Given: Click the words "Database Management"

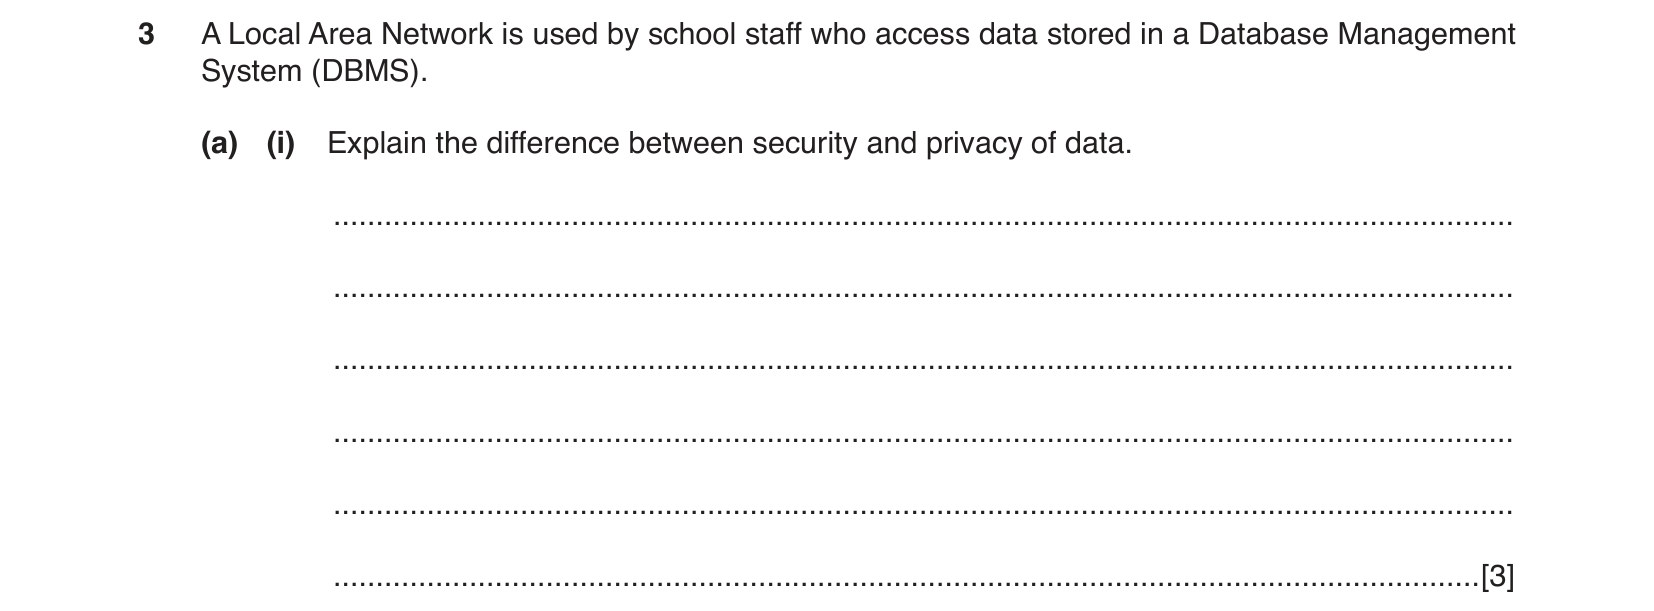Looking at the screenshot, I should tap(1357, 35).
